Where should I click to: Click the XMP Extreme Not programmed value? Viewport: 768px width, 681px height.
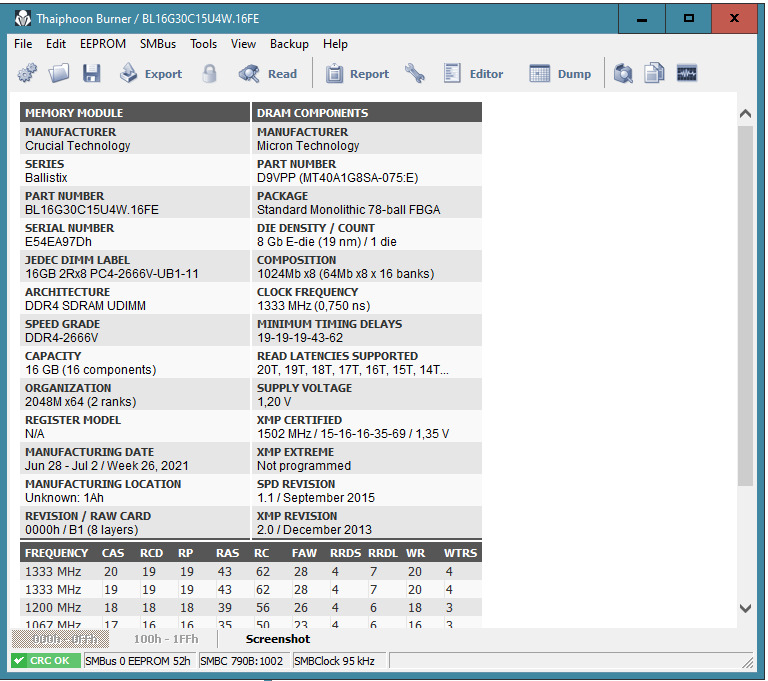tap(304, 466)
